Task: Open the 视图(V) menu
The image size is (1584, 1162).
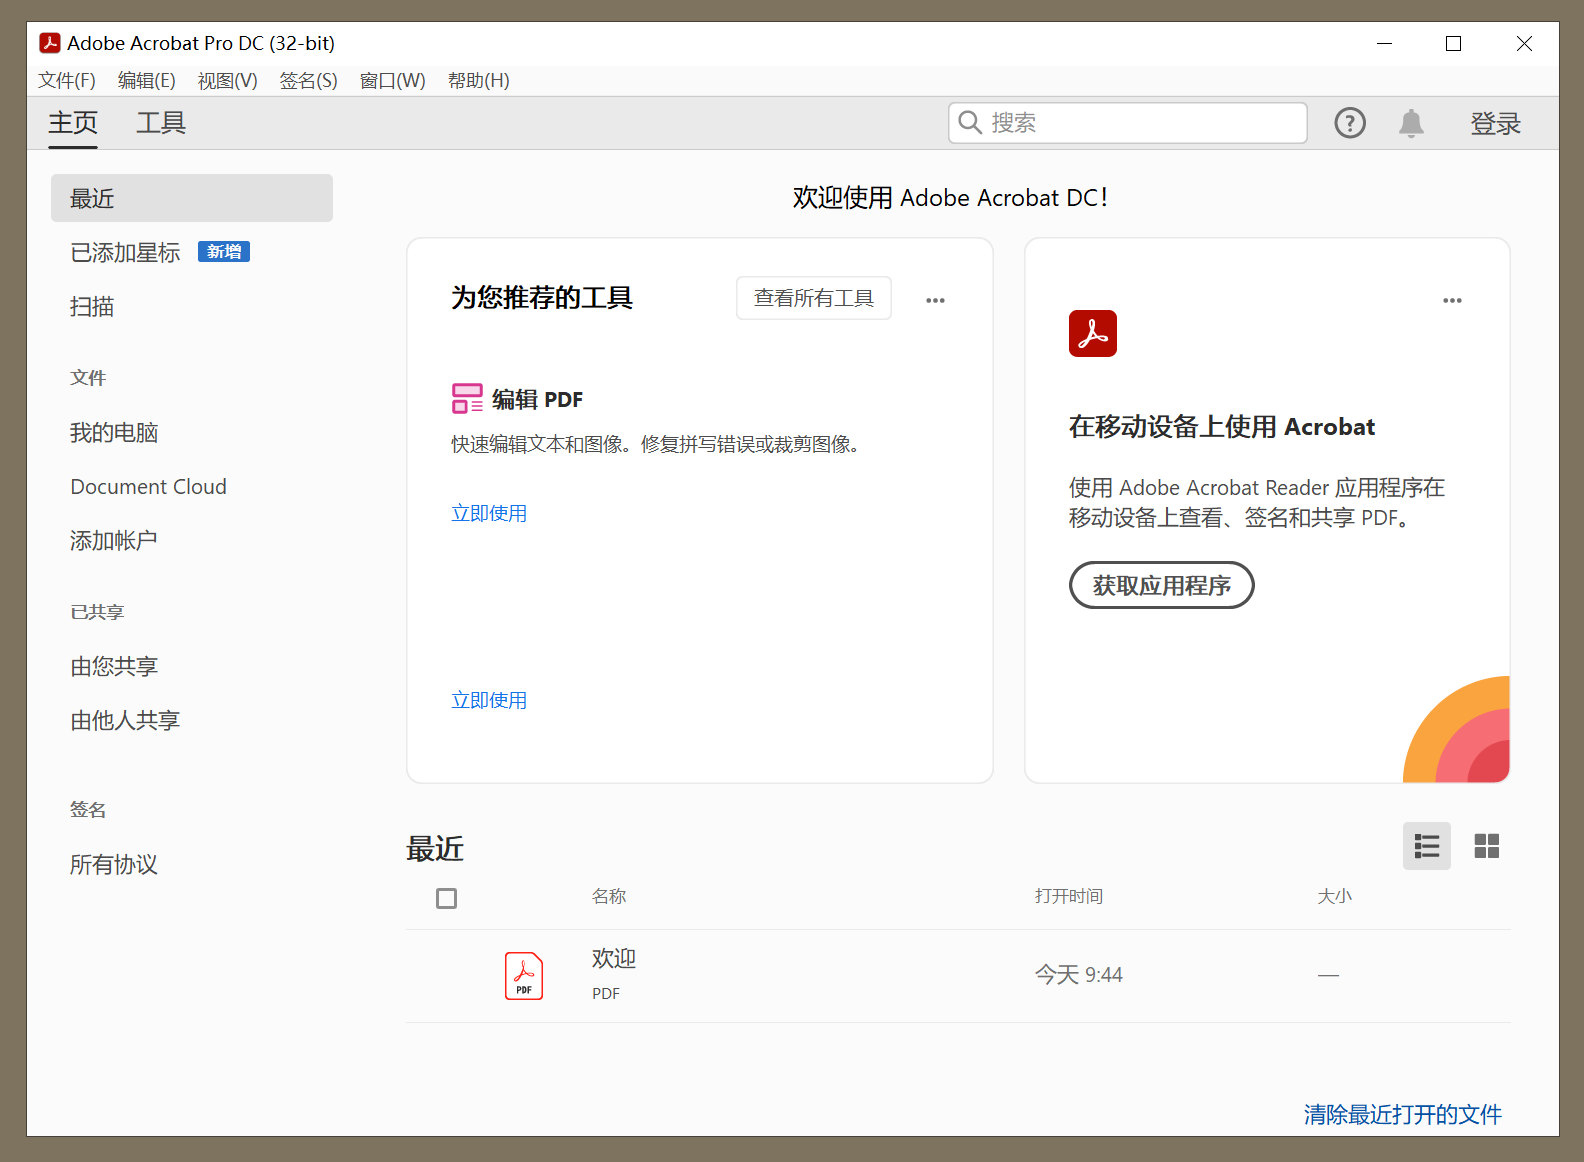Action: click(x=227, y=81)
